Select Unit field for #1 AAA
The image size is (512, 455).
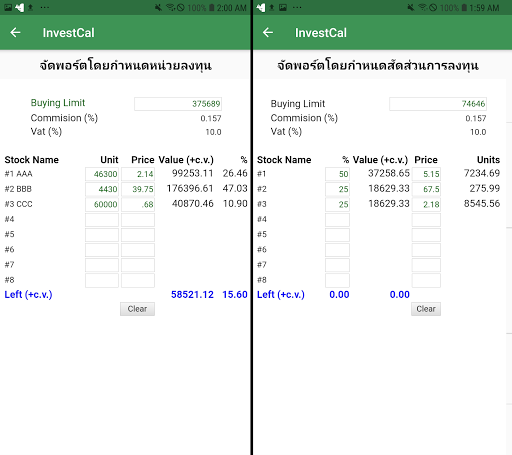point(102,174)
